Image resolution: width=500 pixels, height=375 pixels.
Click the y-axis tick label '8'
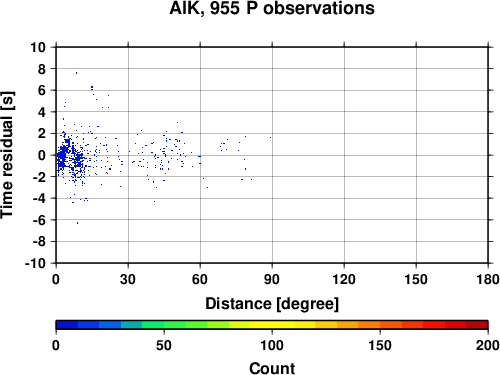pos(42,69)
